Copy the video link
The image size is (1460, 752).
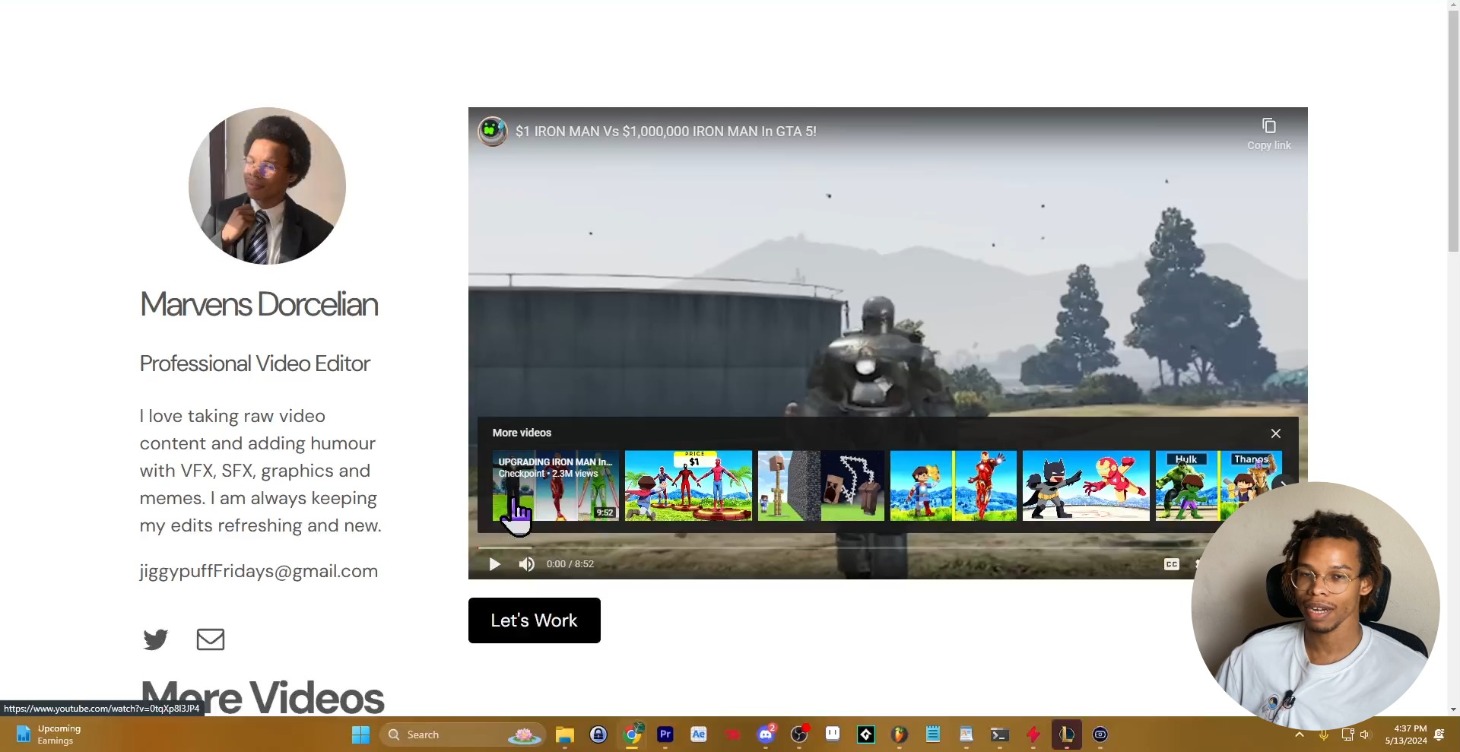tap(1269, 132)
